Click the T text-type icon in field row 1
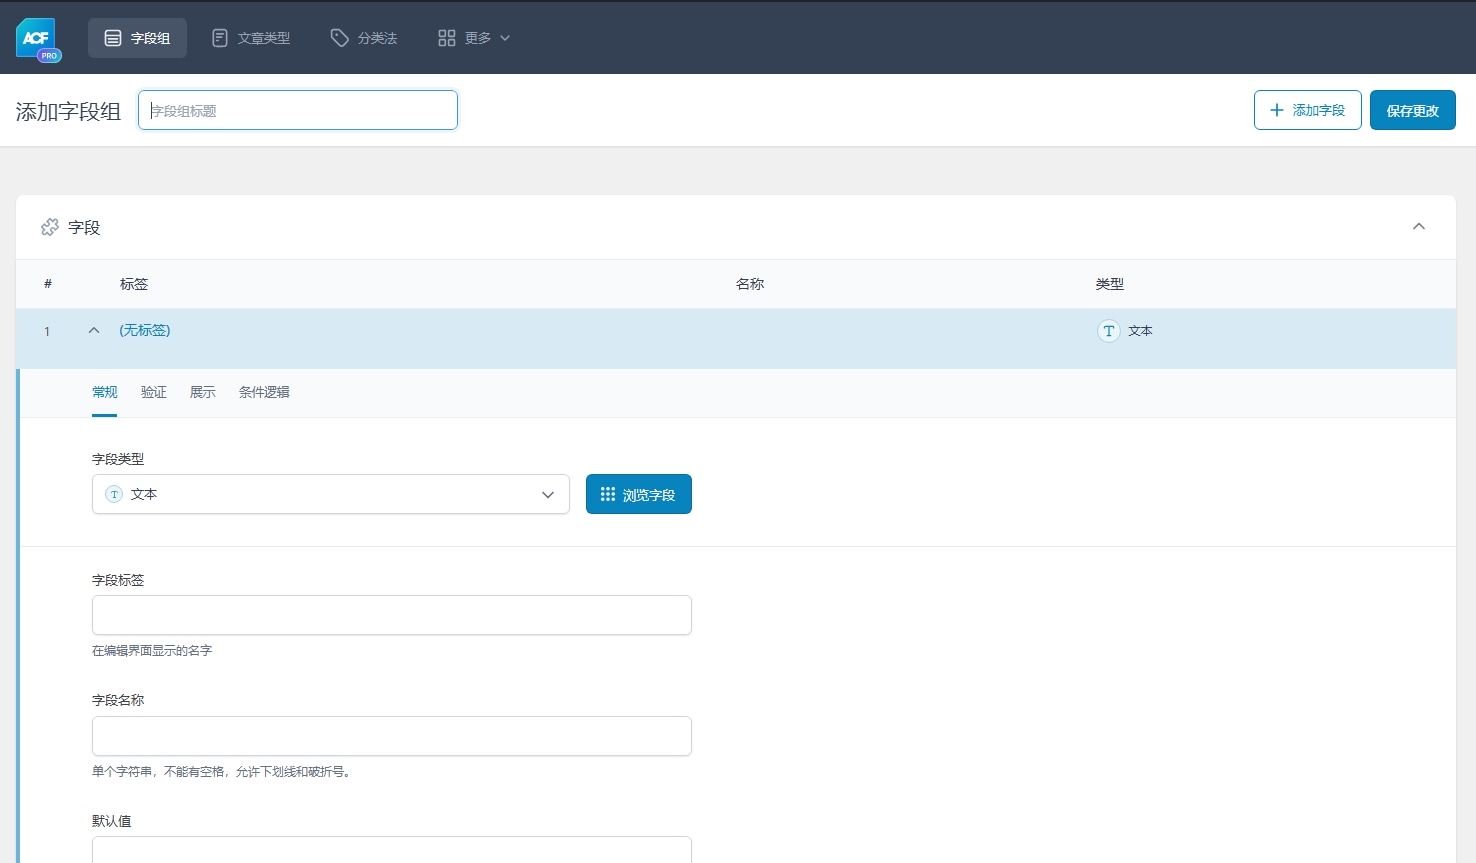 (x=1108, y=331)
